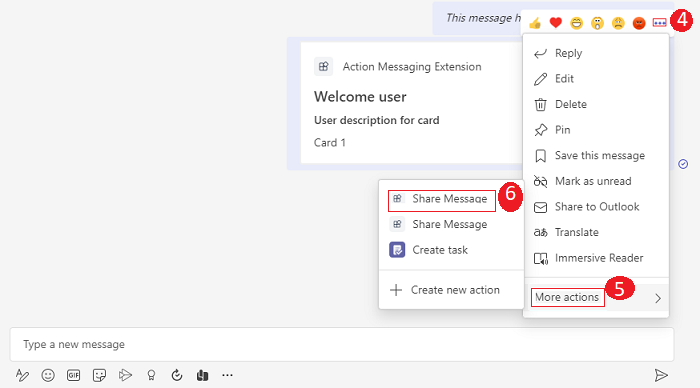Choose Translate from the menu
Viewport: 700px width, 388px height.
click(596, 232)
